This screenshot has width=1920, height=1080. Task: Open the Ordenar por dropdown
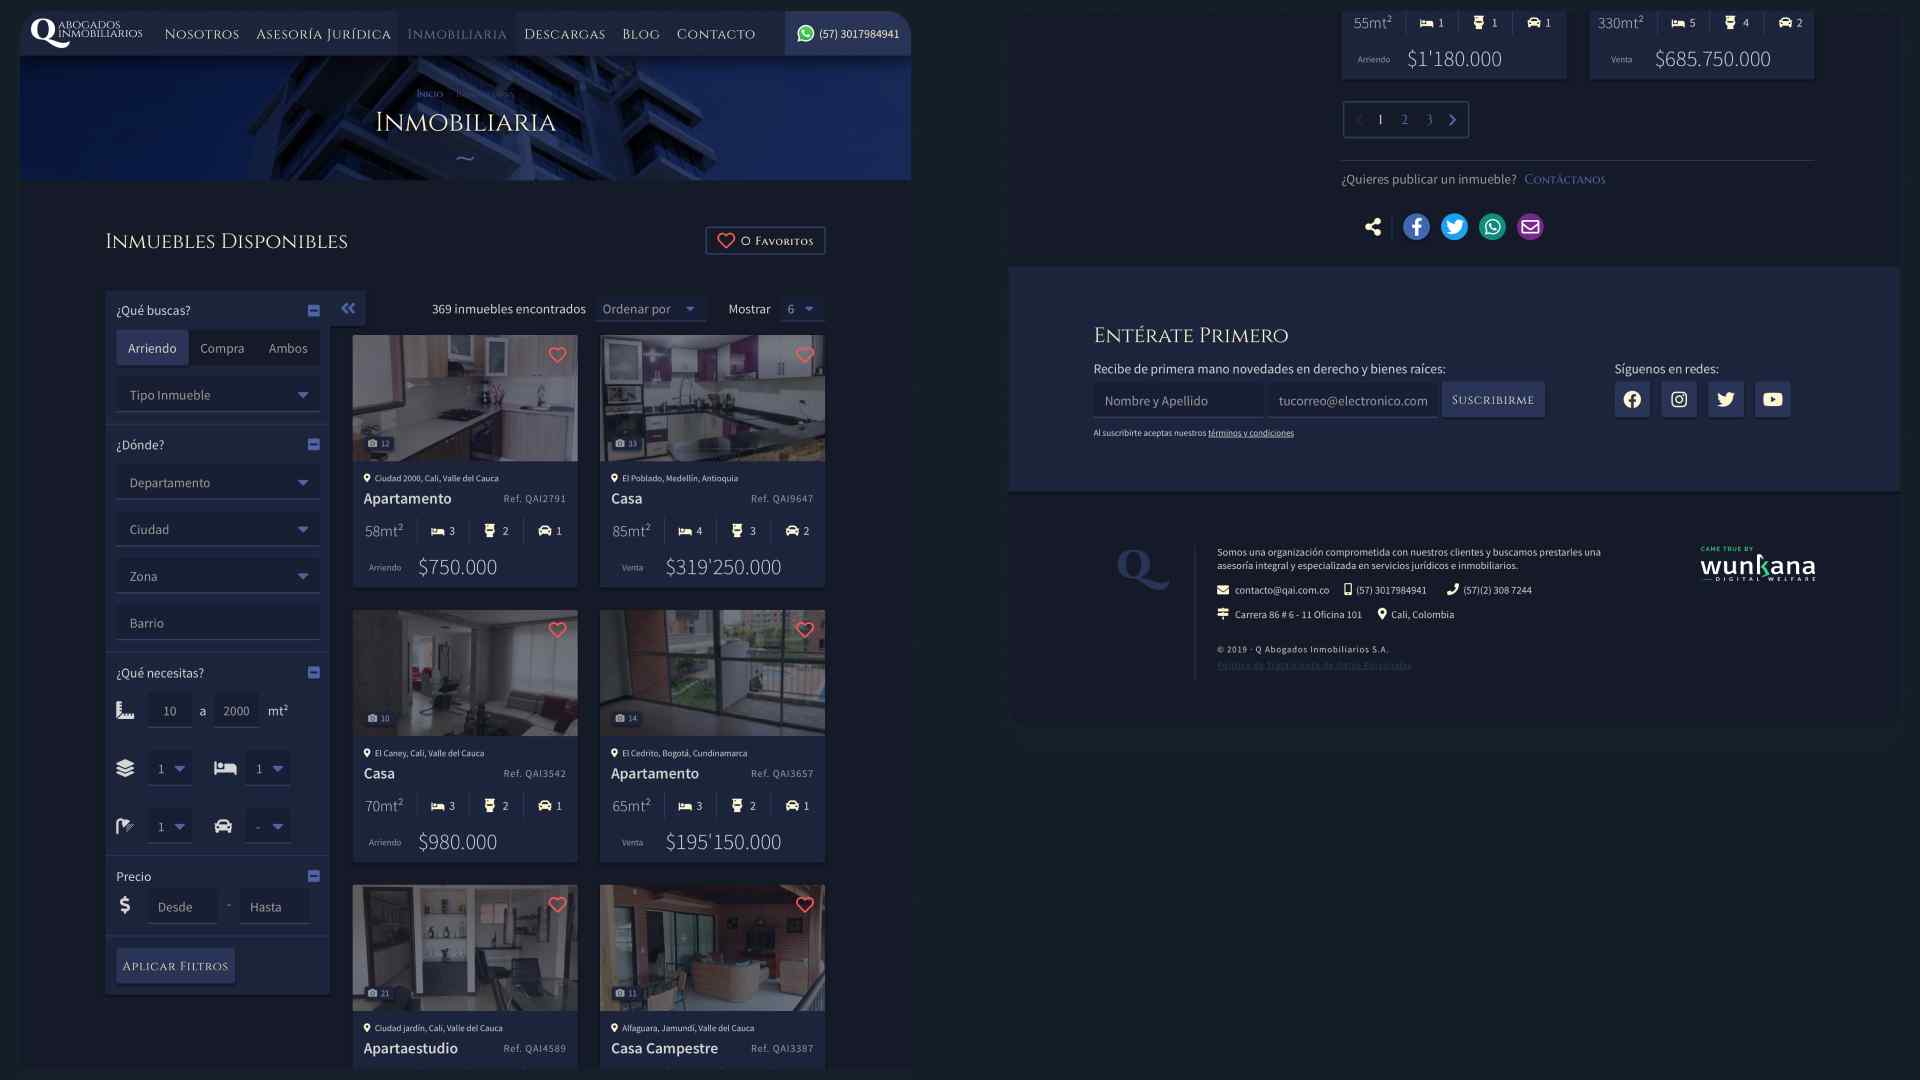point(649,309)
